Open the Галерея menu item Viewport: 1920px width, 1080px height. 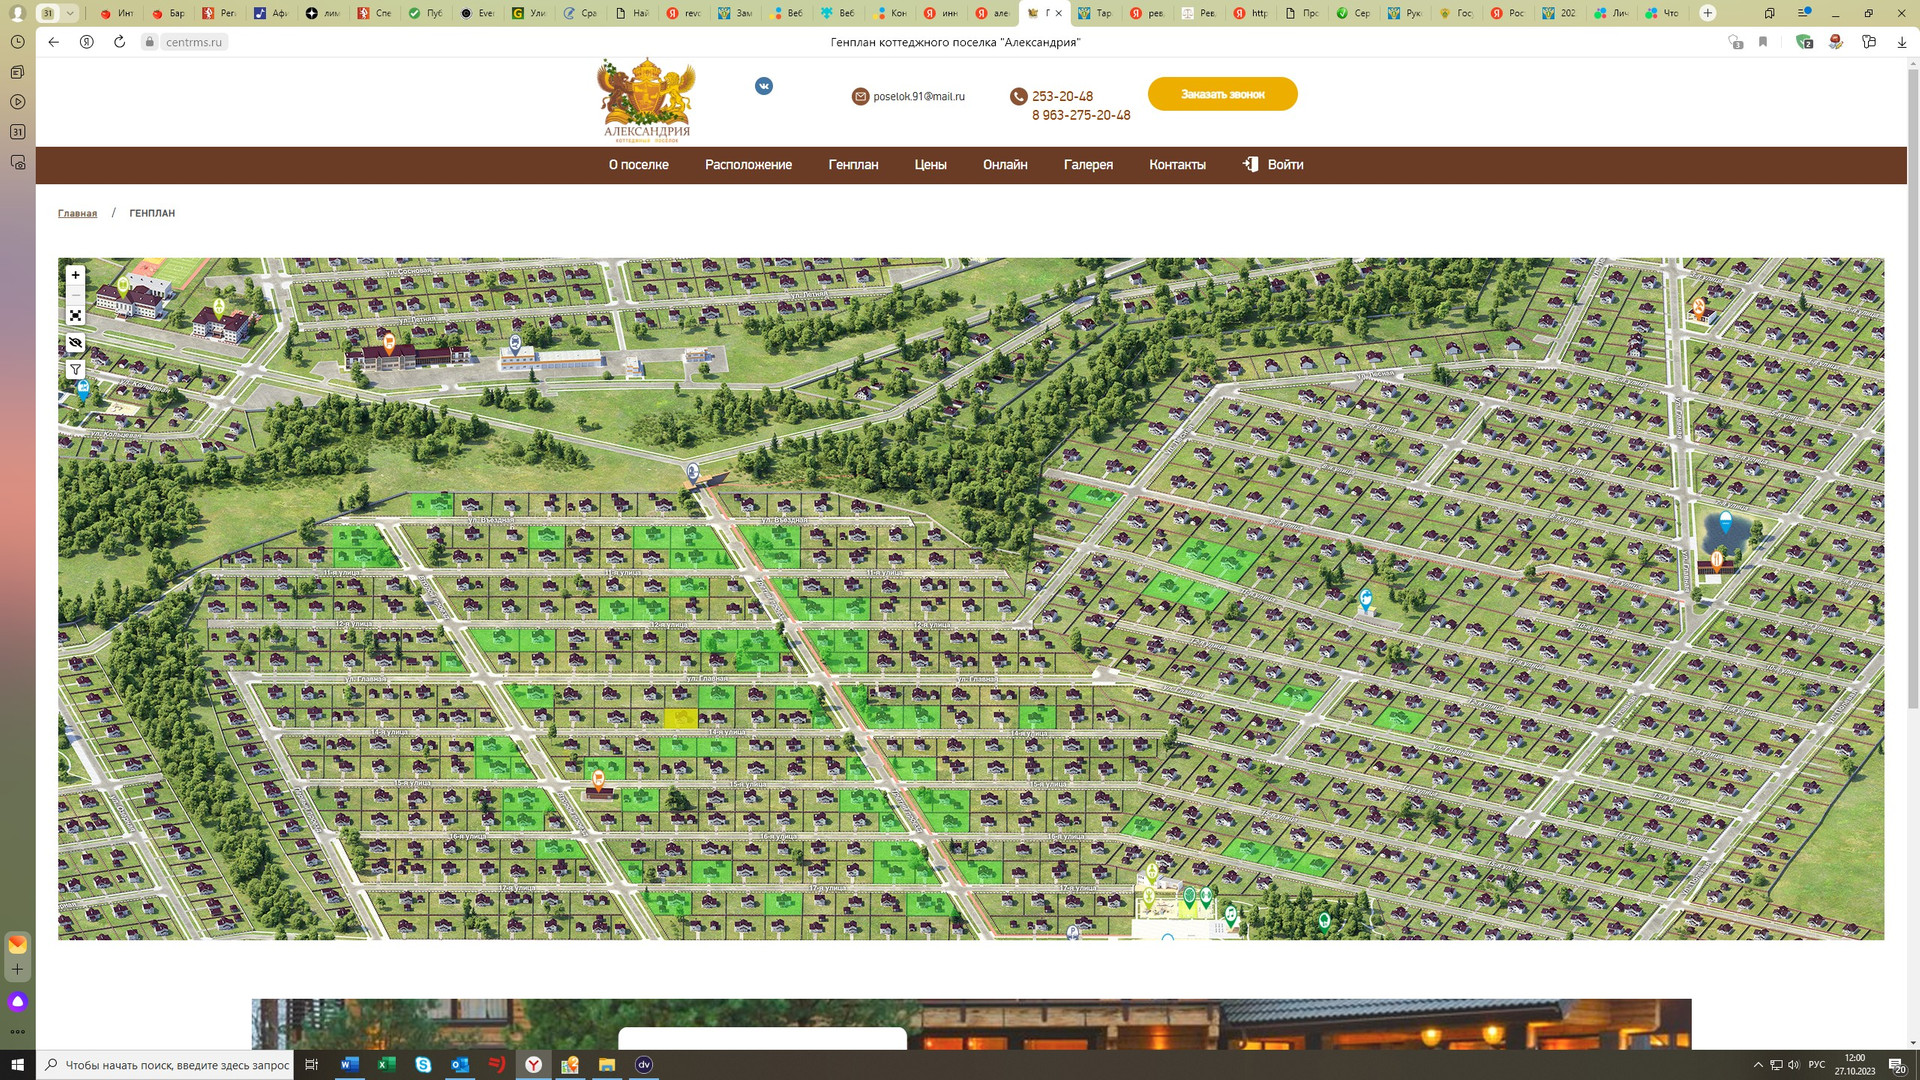[1088, 165]
